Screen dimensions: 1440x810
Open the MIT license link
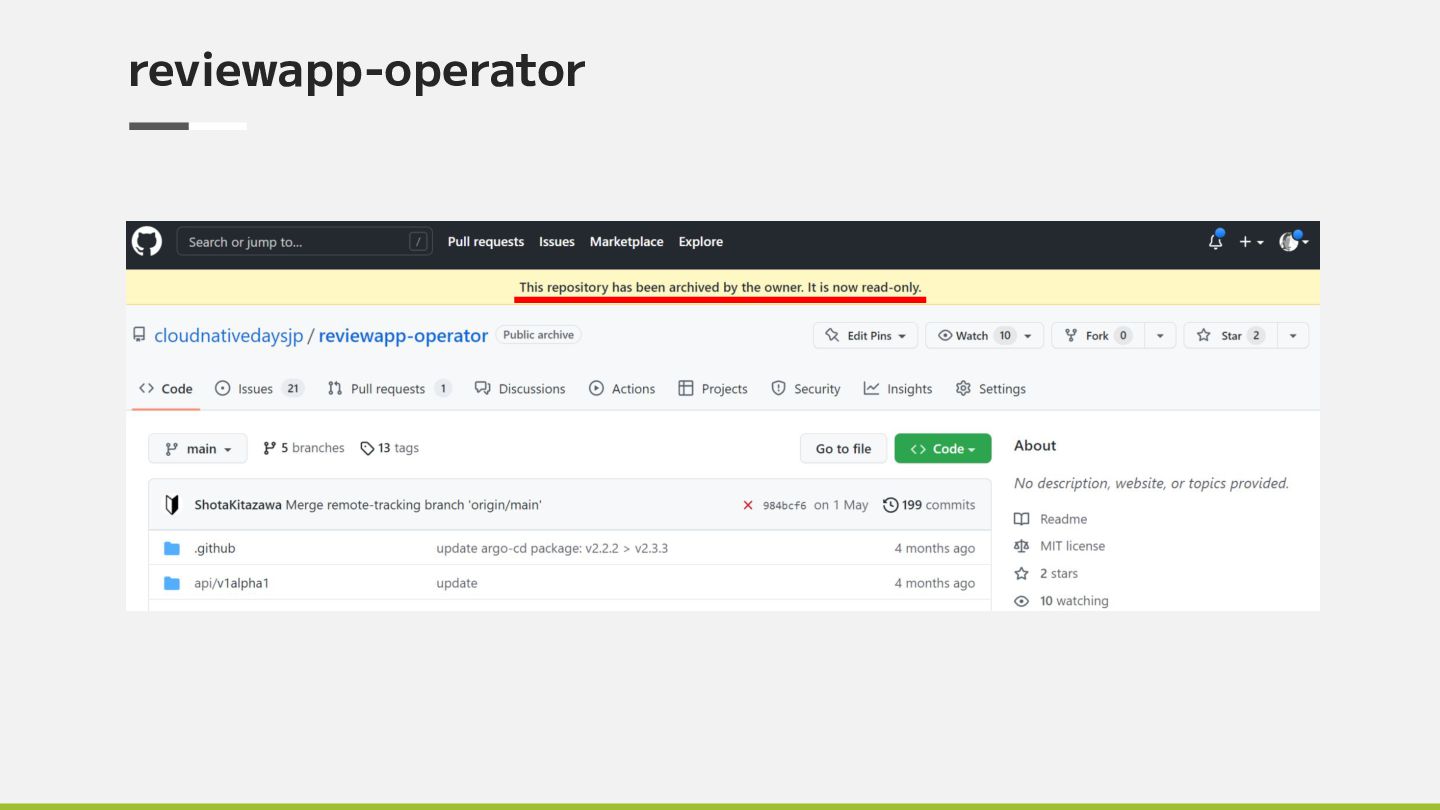[1060, 546]
